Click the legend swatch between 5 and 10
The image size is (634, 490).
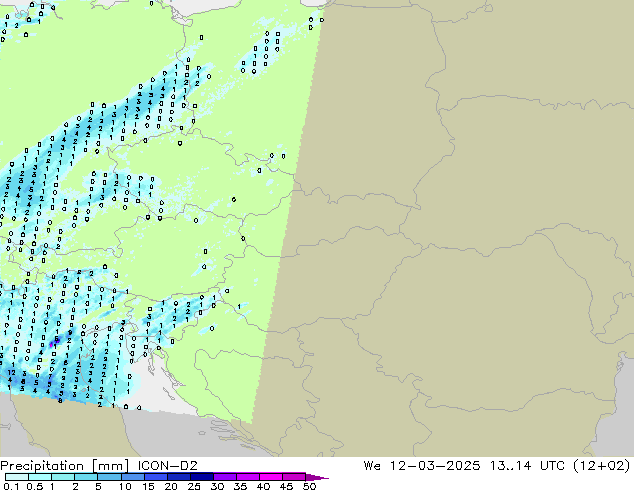click(110, 477)
